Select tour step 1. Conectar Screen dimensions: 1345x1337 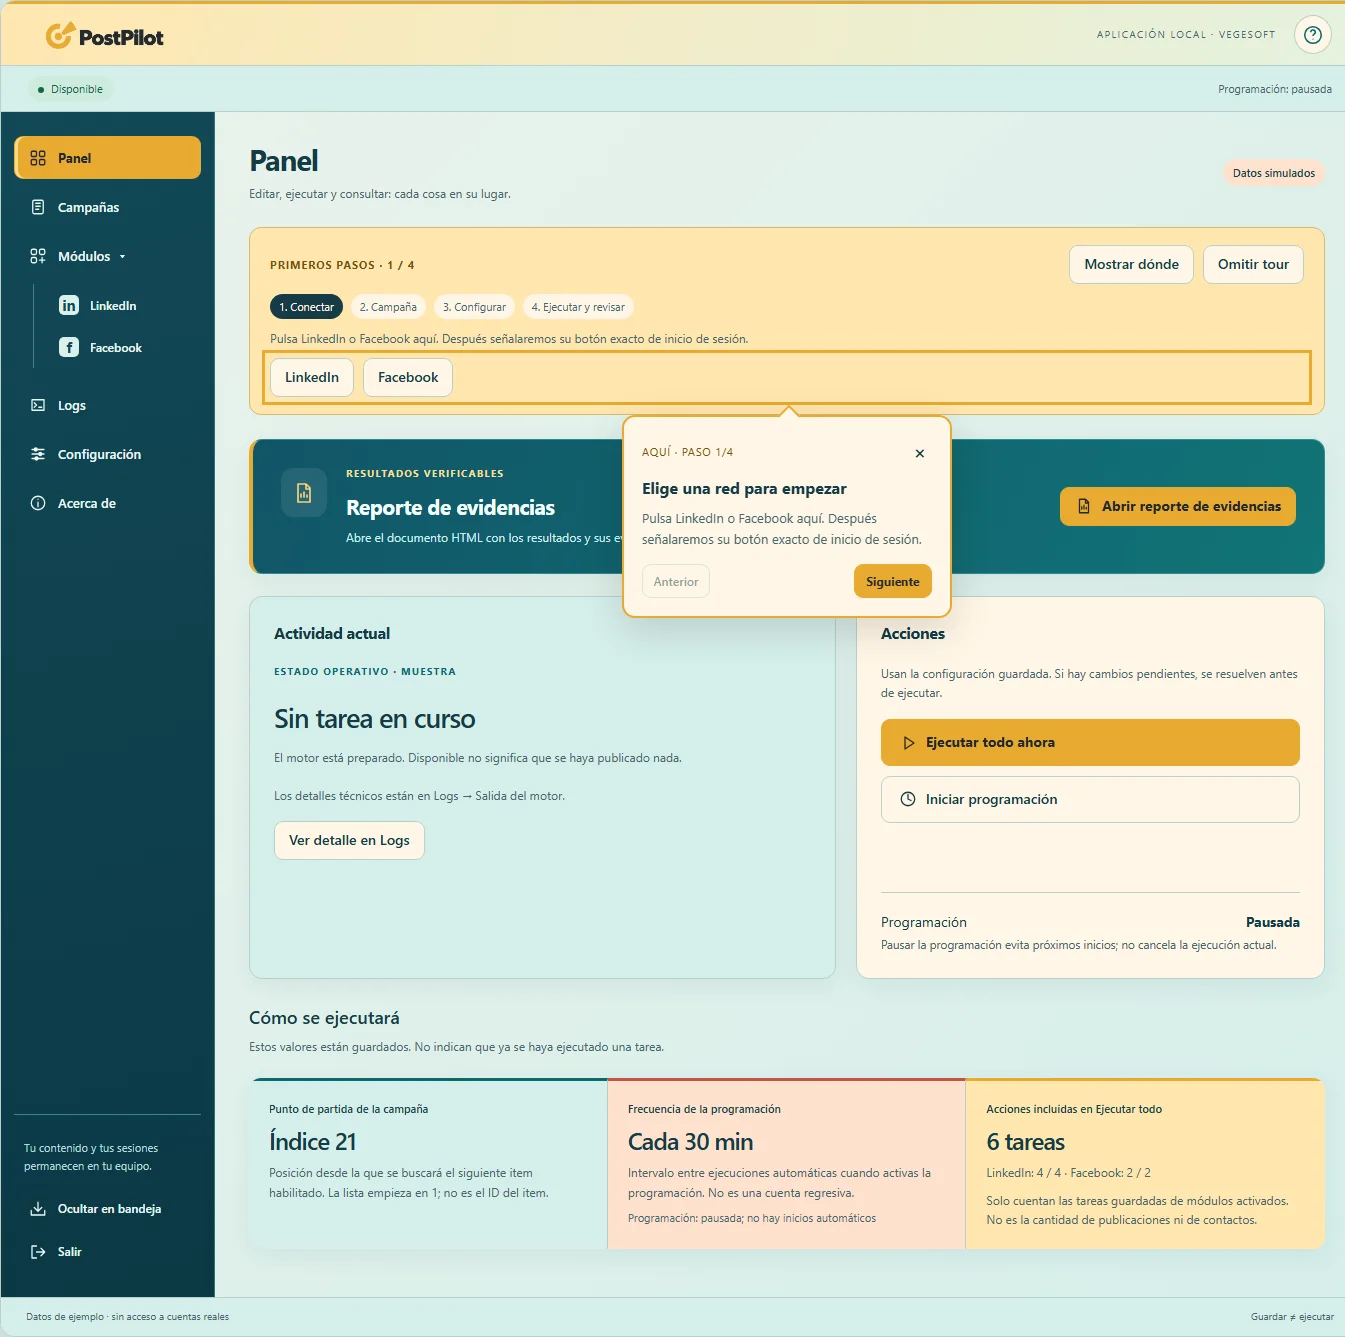click(306, 307)
